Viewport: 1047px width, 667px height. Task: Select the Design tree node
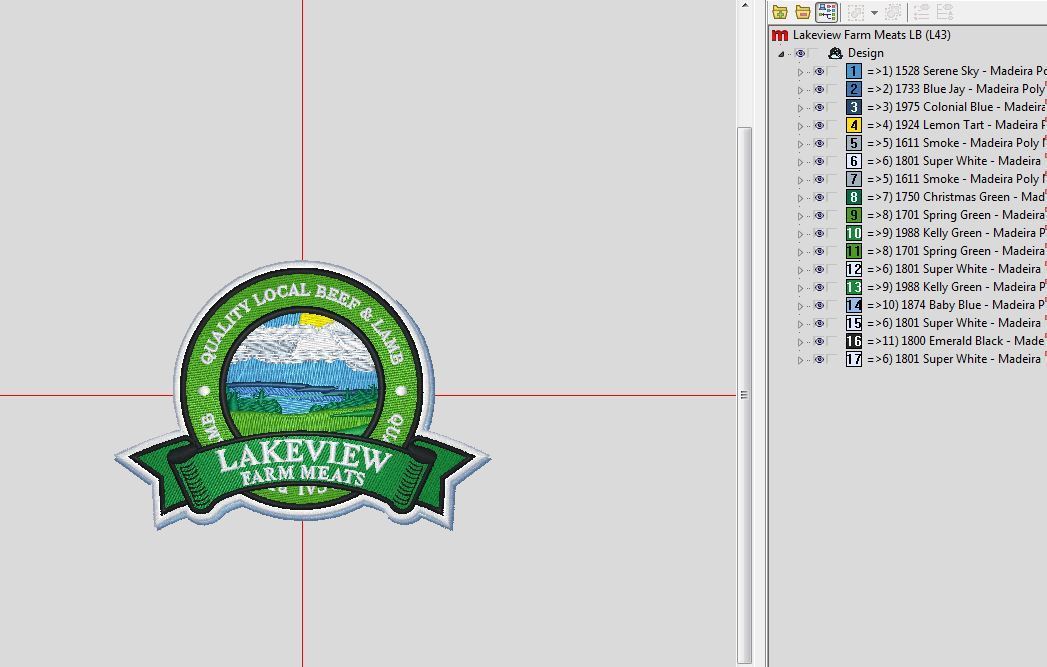tap(865, 53)
